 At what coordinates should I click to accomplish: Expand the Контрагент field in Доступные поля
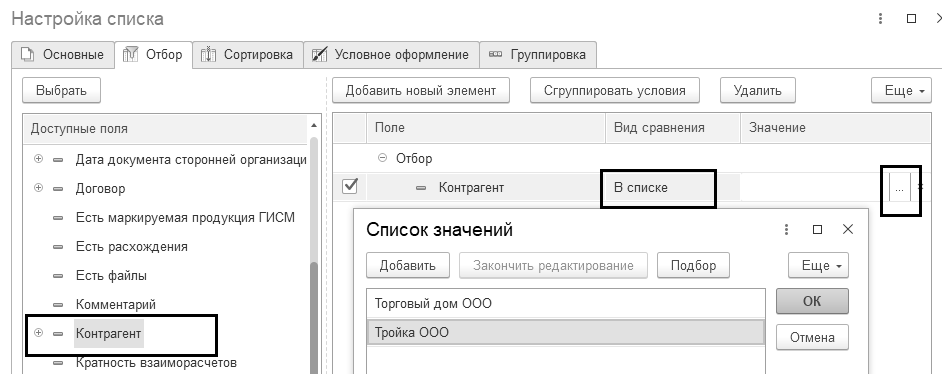(x=38, y=333)
